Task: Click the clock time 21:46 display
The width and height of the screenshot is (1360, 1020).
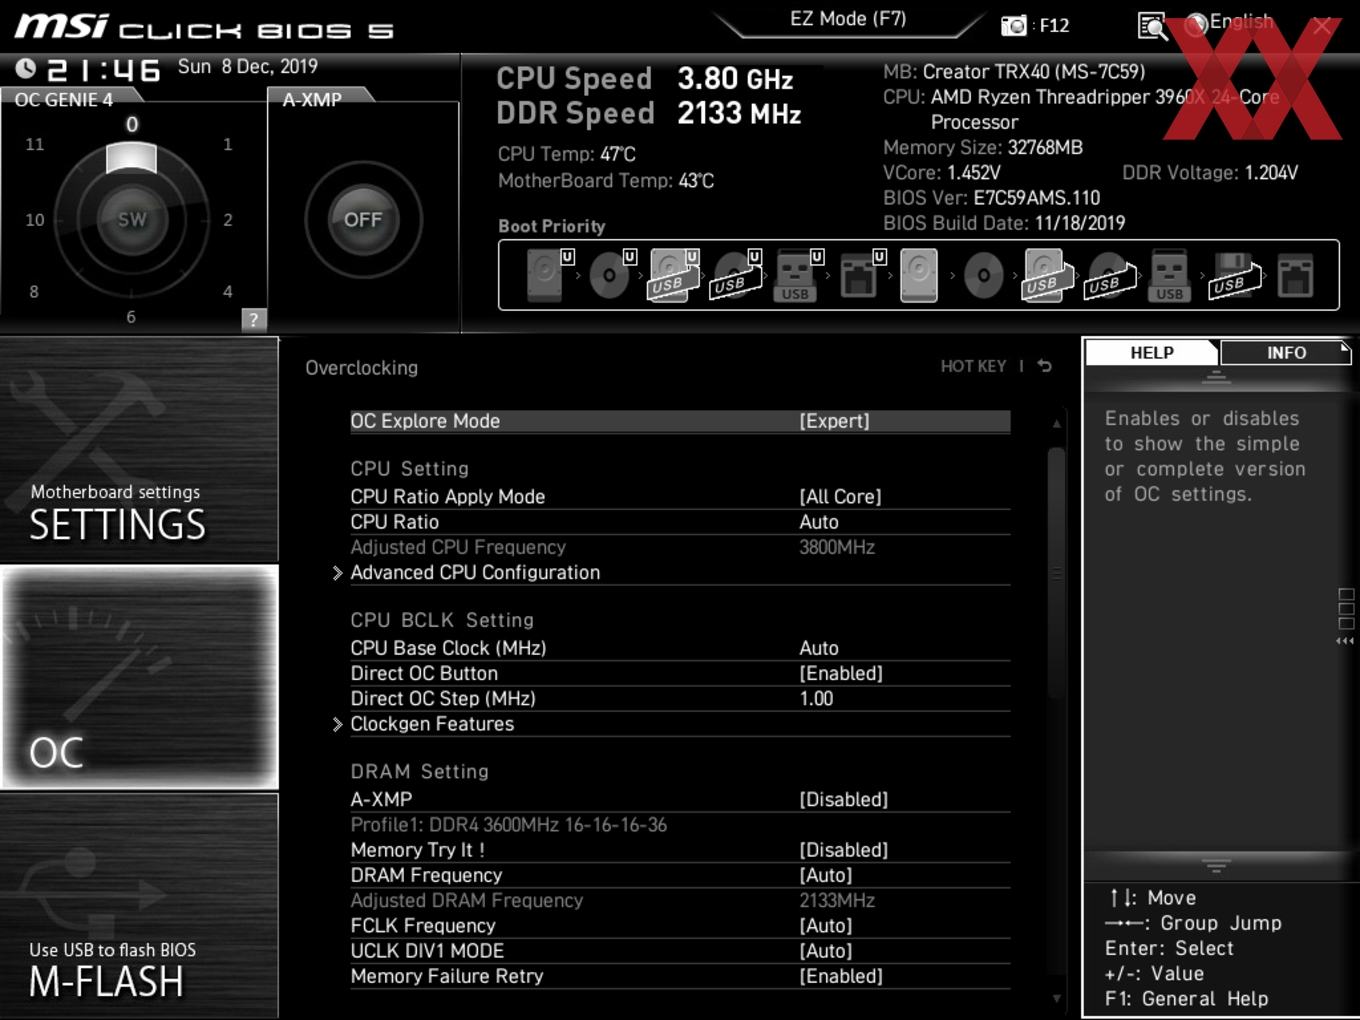Action: pyautogui.click(x=103, y=69)
